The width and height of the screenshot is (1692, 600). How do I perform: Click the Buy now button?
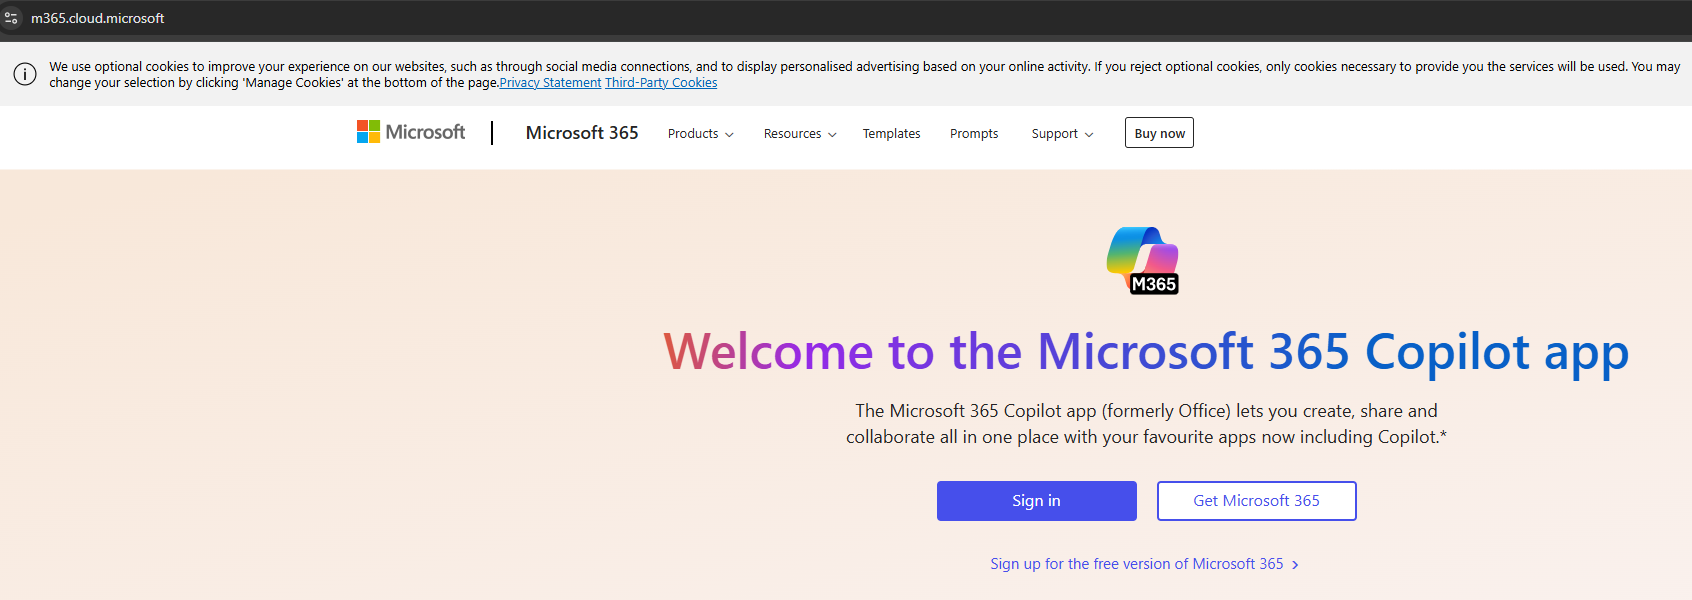click(1159, 133)
